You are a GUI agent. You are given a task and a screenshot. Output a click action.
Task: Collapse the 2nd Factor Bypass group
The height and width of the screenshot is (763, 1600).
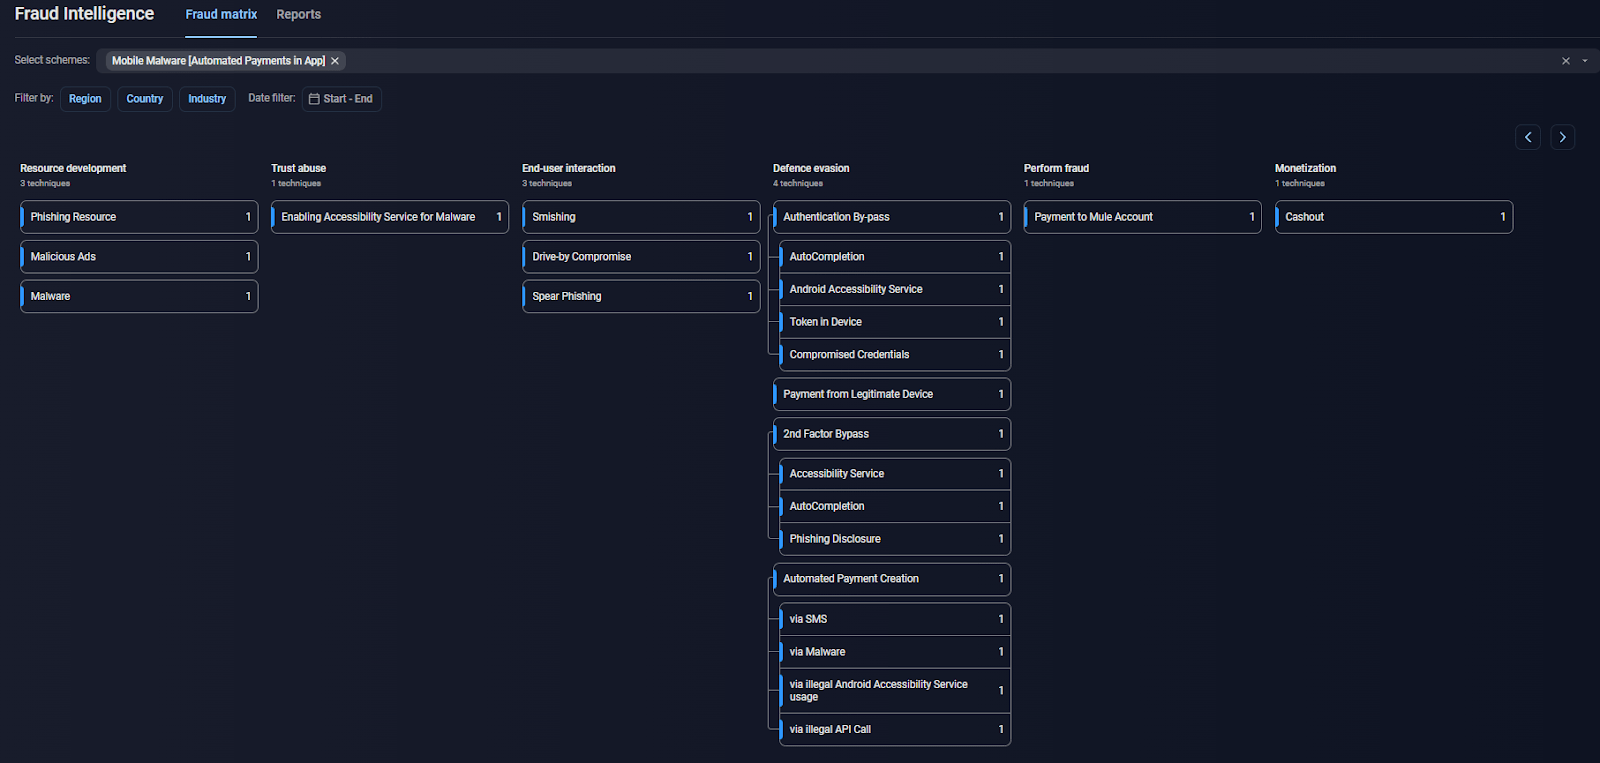click(x=892, y=434)
